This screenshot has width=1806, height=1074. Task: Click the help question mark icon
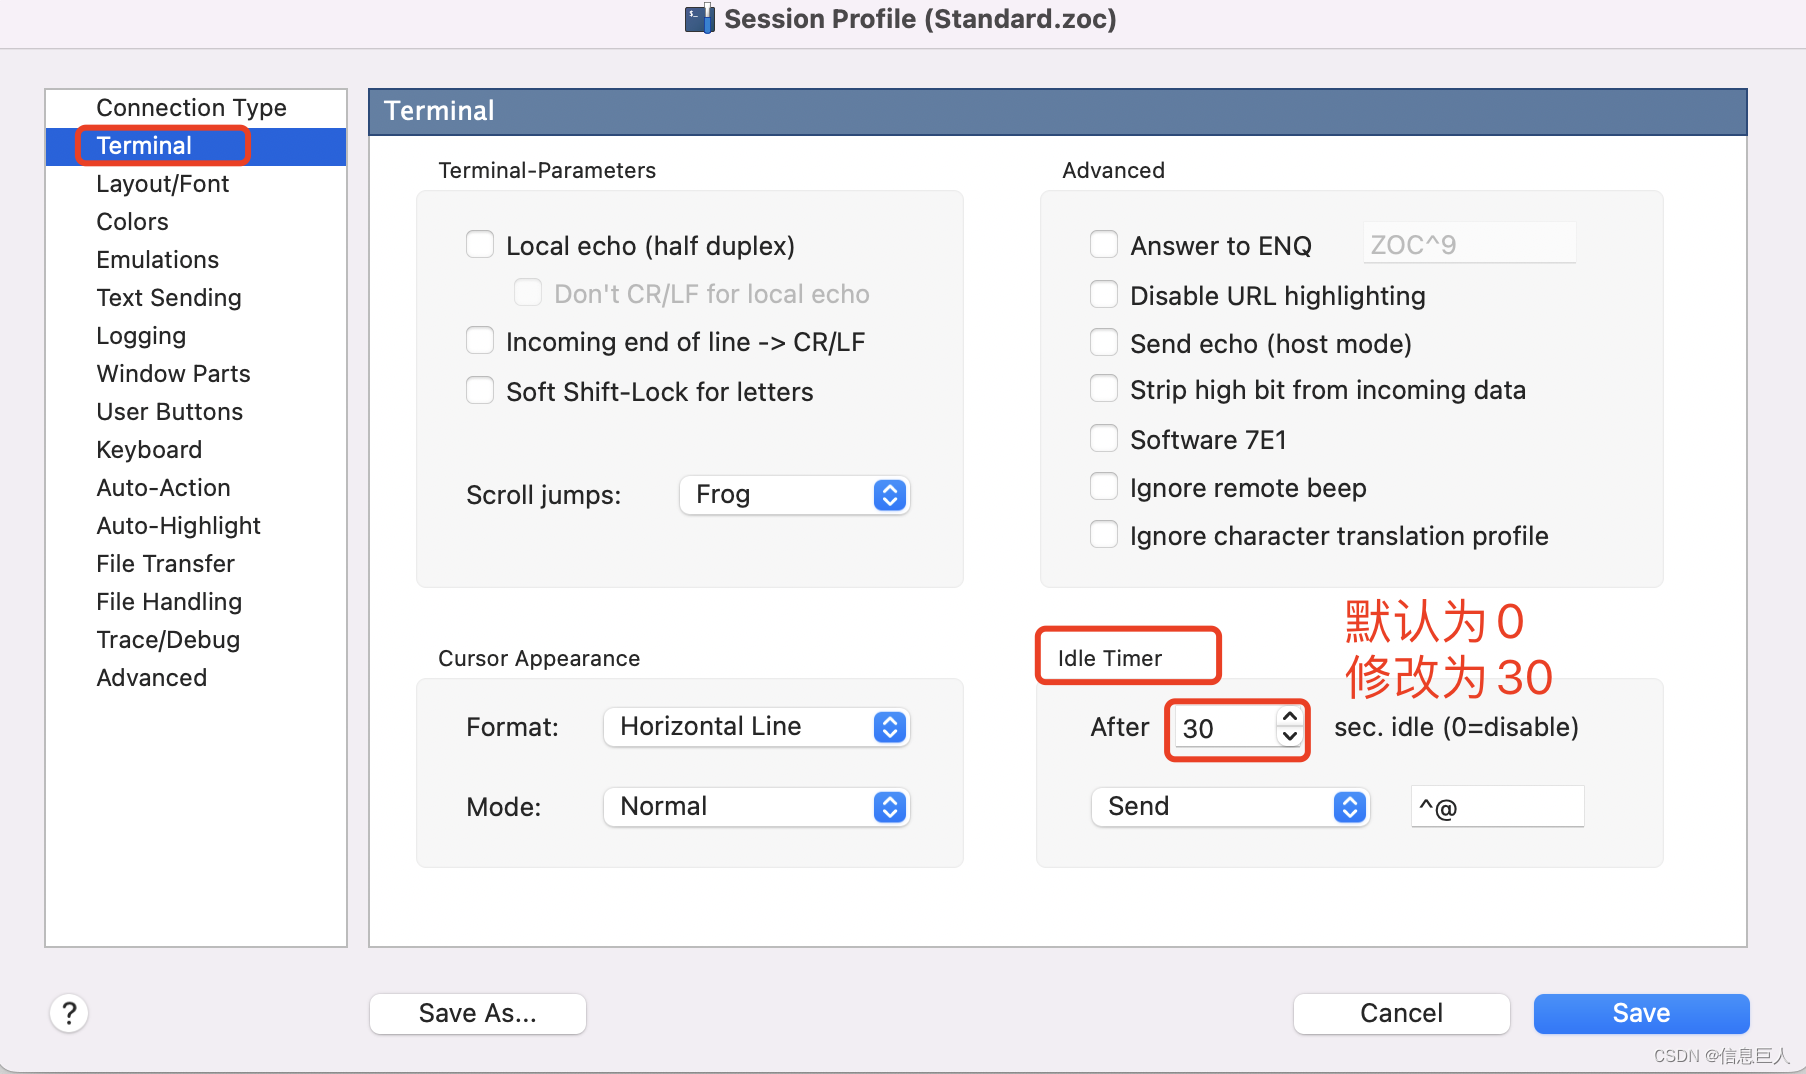[68, 1013]
